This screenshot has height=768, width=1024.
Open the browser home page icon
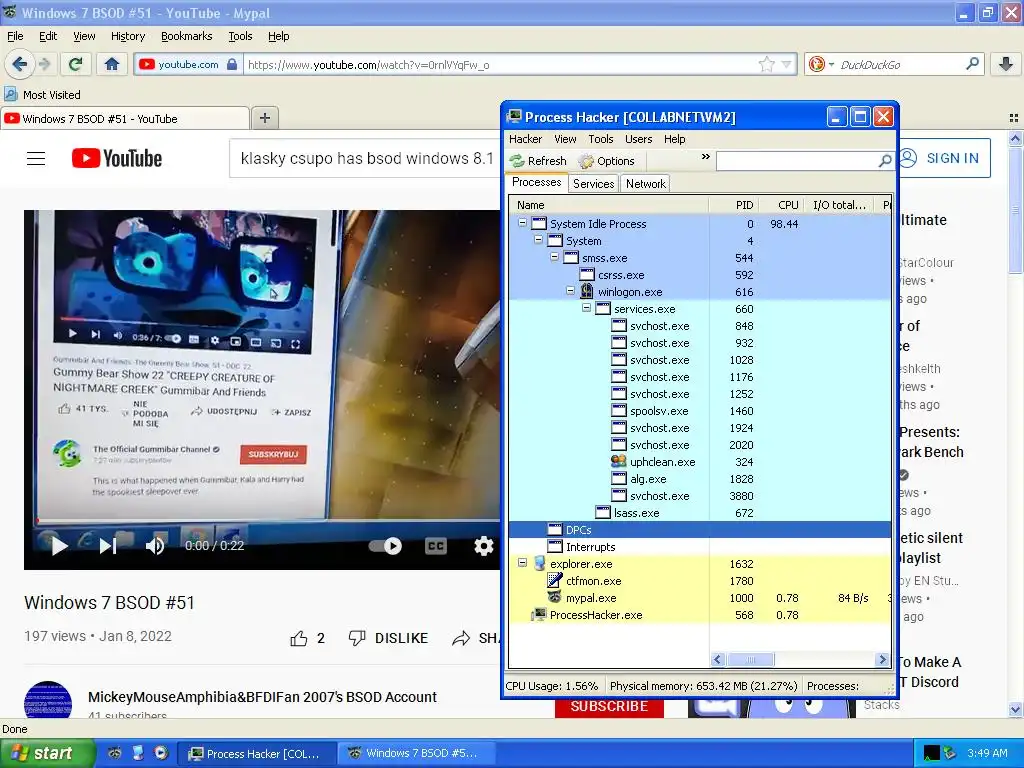point(112,64)
